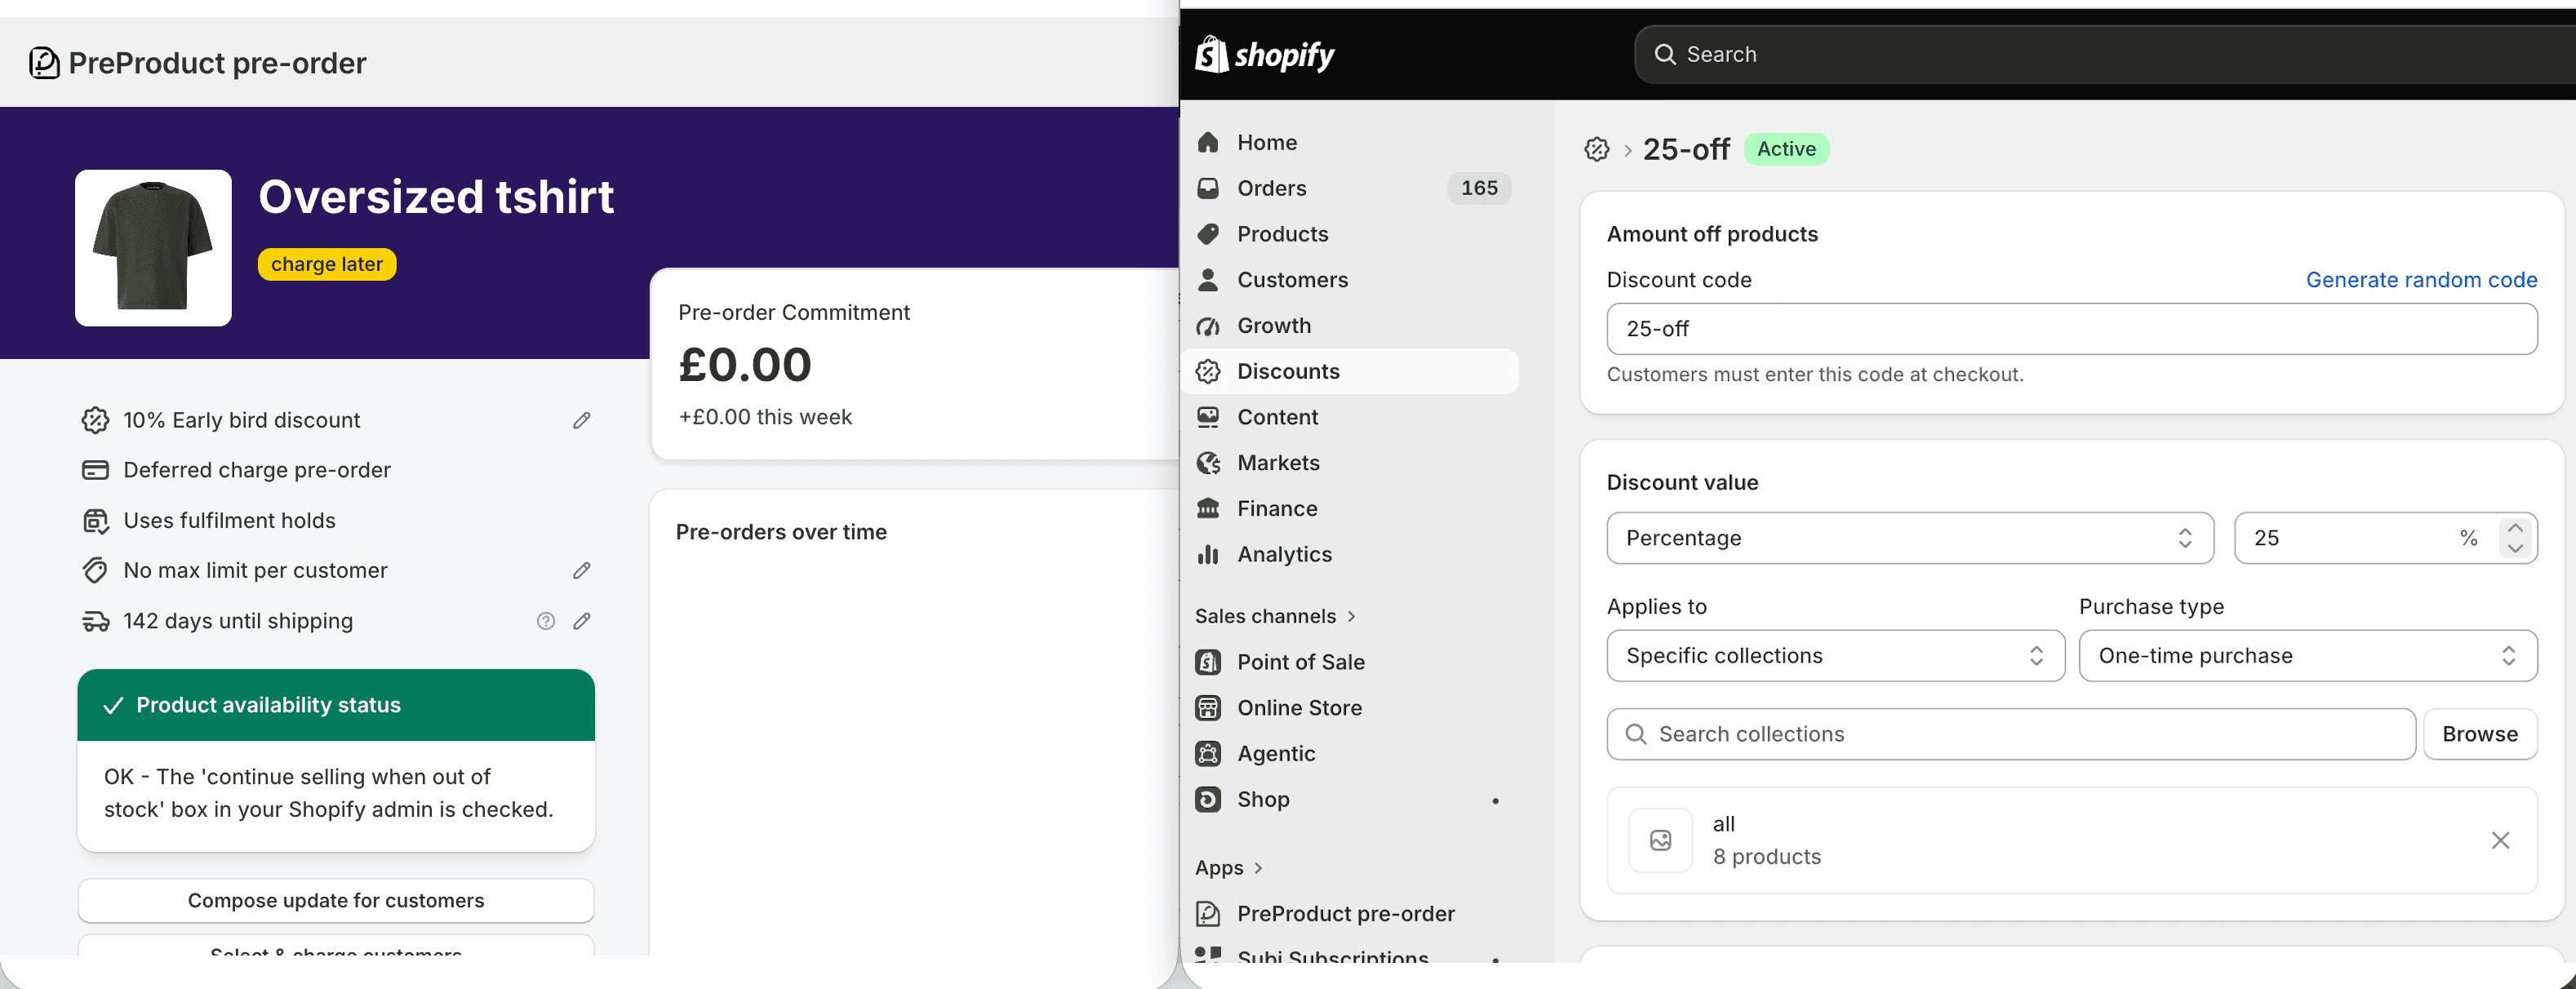Click the discounts breadcrumb icon before 25-off

click(x=1597, y=149)
